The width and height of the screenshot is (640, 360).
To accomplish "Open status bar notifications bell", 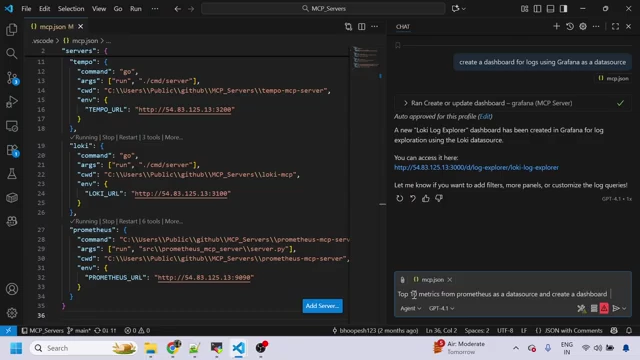I will click(629, 331).
